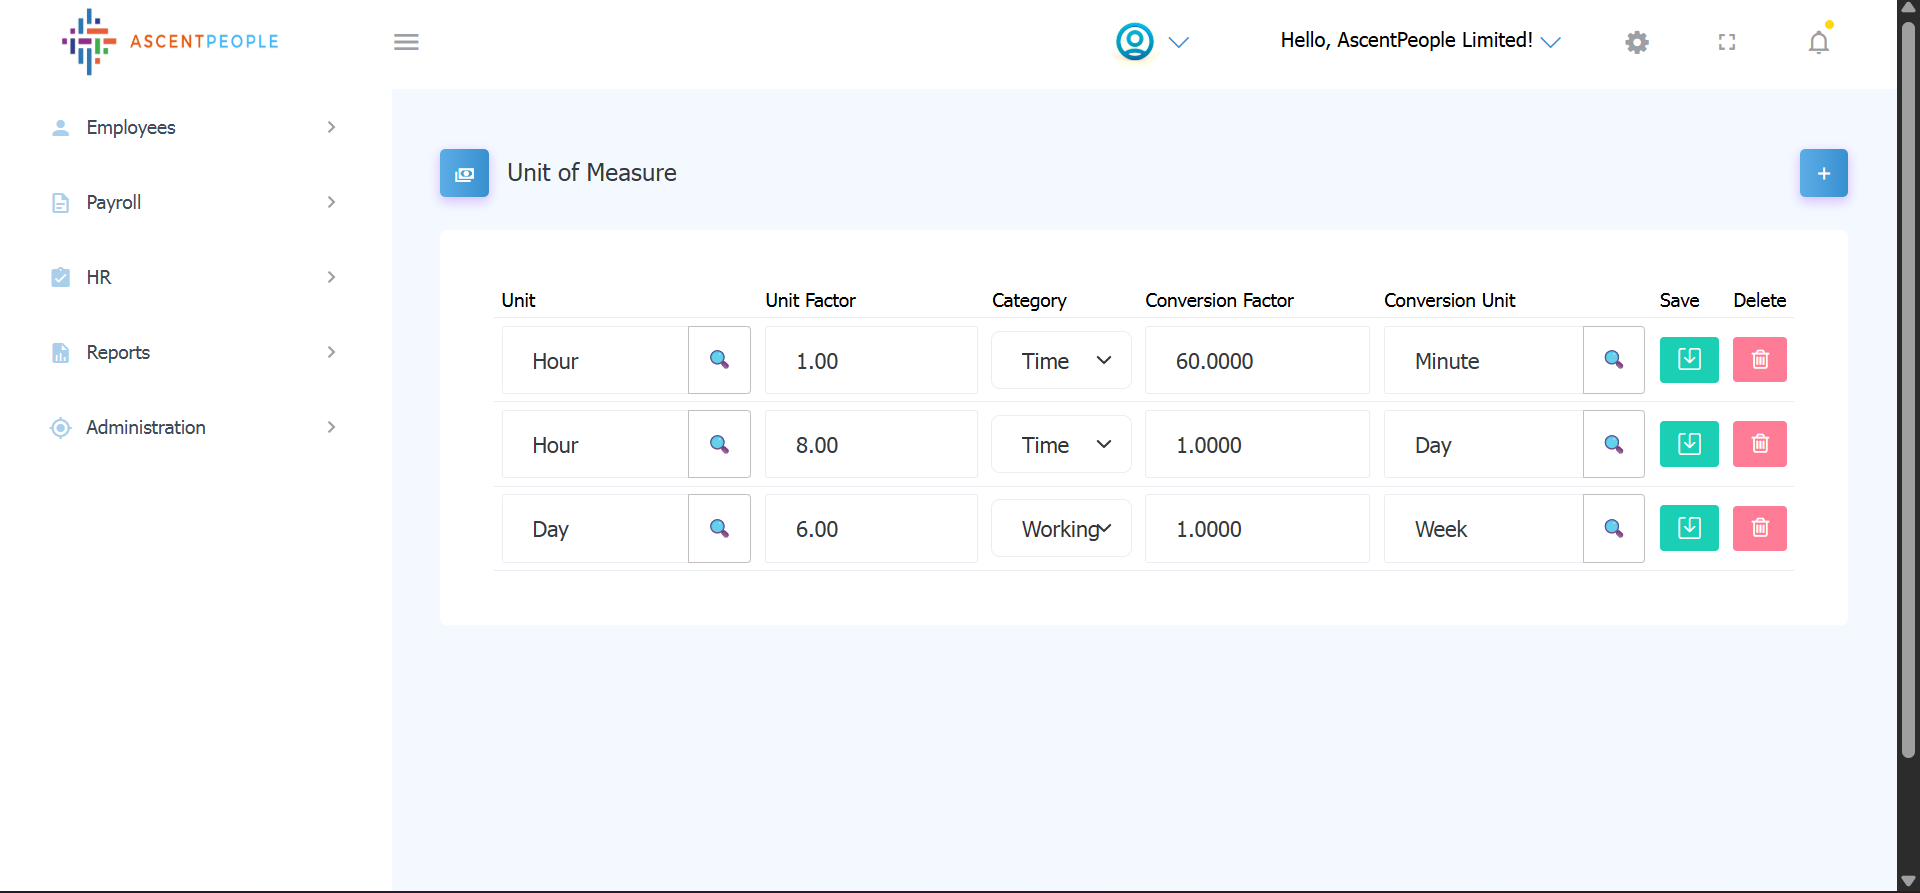Viewport: 1920px width, 893px height.
Task: Open the settings gear icon
Action: pos(1637,42)
